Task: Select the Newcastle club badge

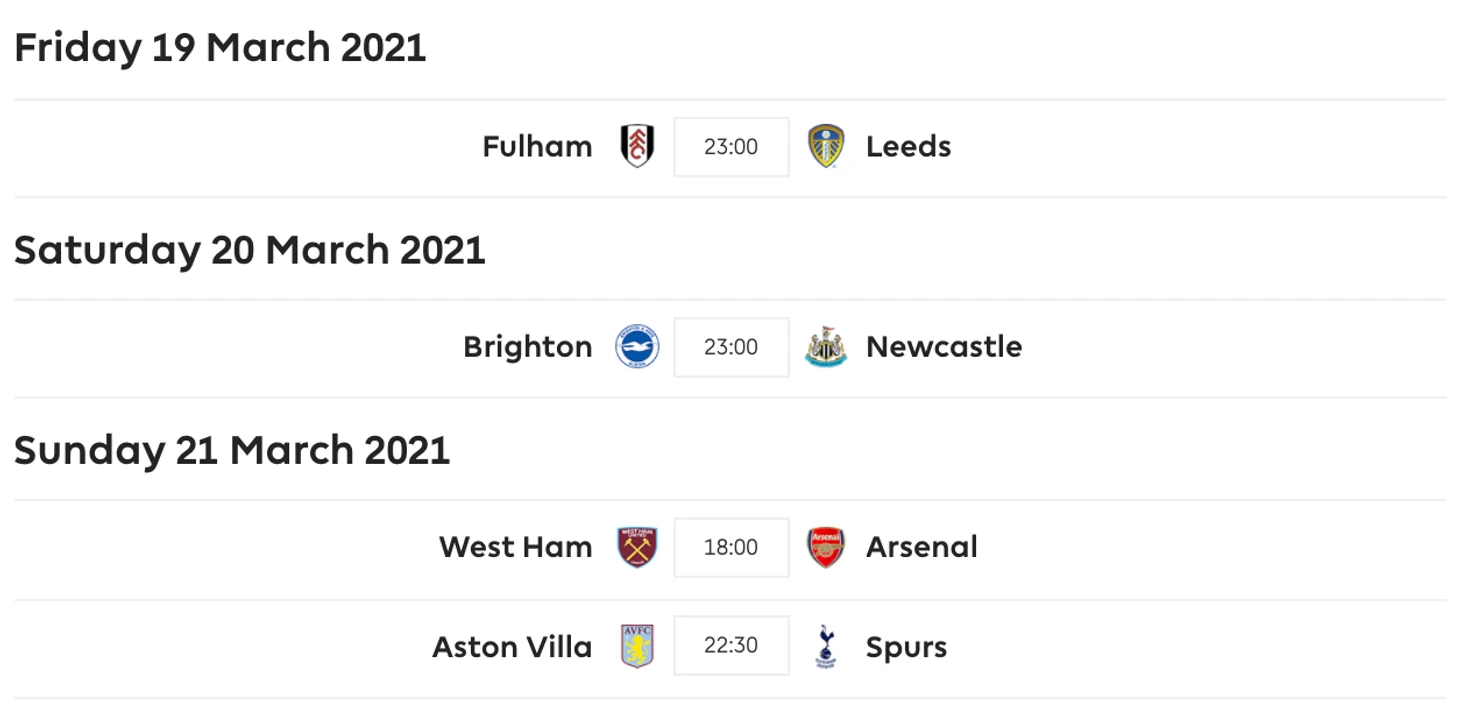Action: coord(826,347)
